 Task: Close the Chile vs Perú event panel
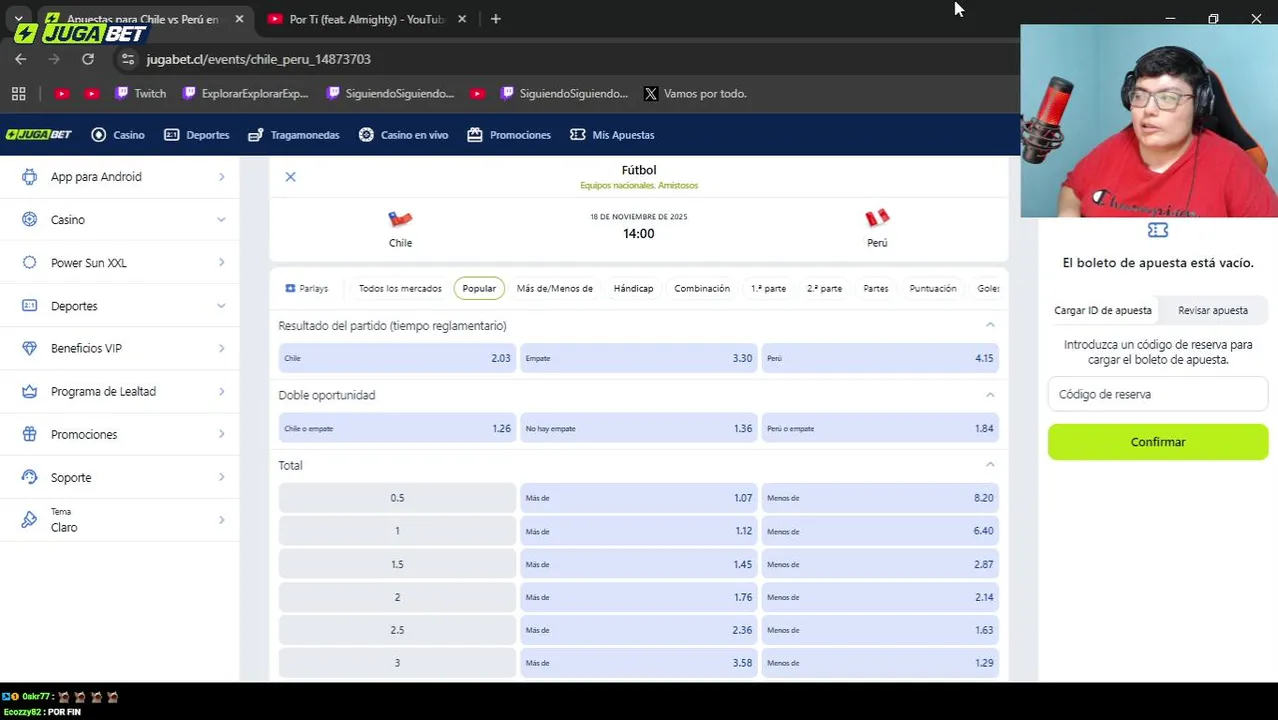pyautogui.click(x=290, y=177)
